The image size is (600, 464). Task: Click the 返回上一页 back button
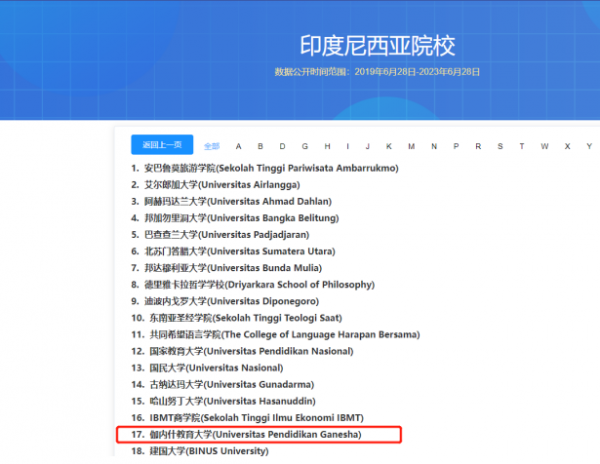click(x=162, y=145)
